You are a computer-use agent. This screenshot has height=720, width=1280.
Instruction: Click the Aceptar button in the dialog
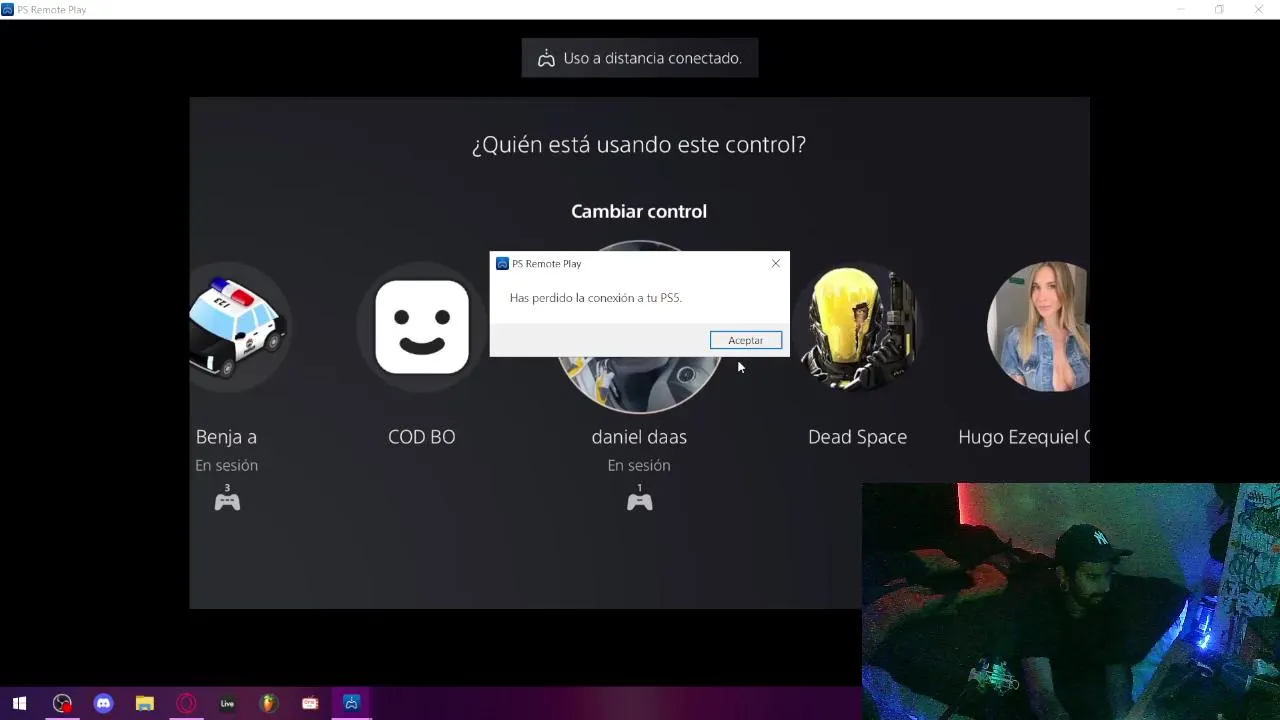[746, 340]
